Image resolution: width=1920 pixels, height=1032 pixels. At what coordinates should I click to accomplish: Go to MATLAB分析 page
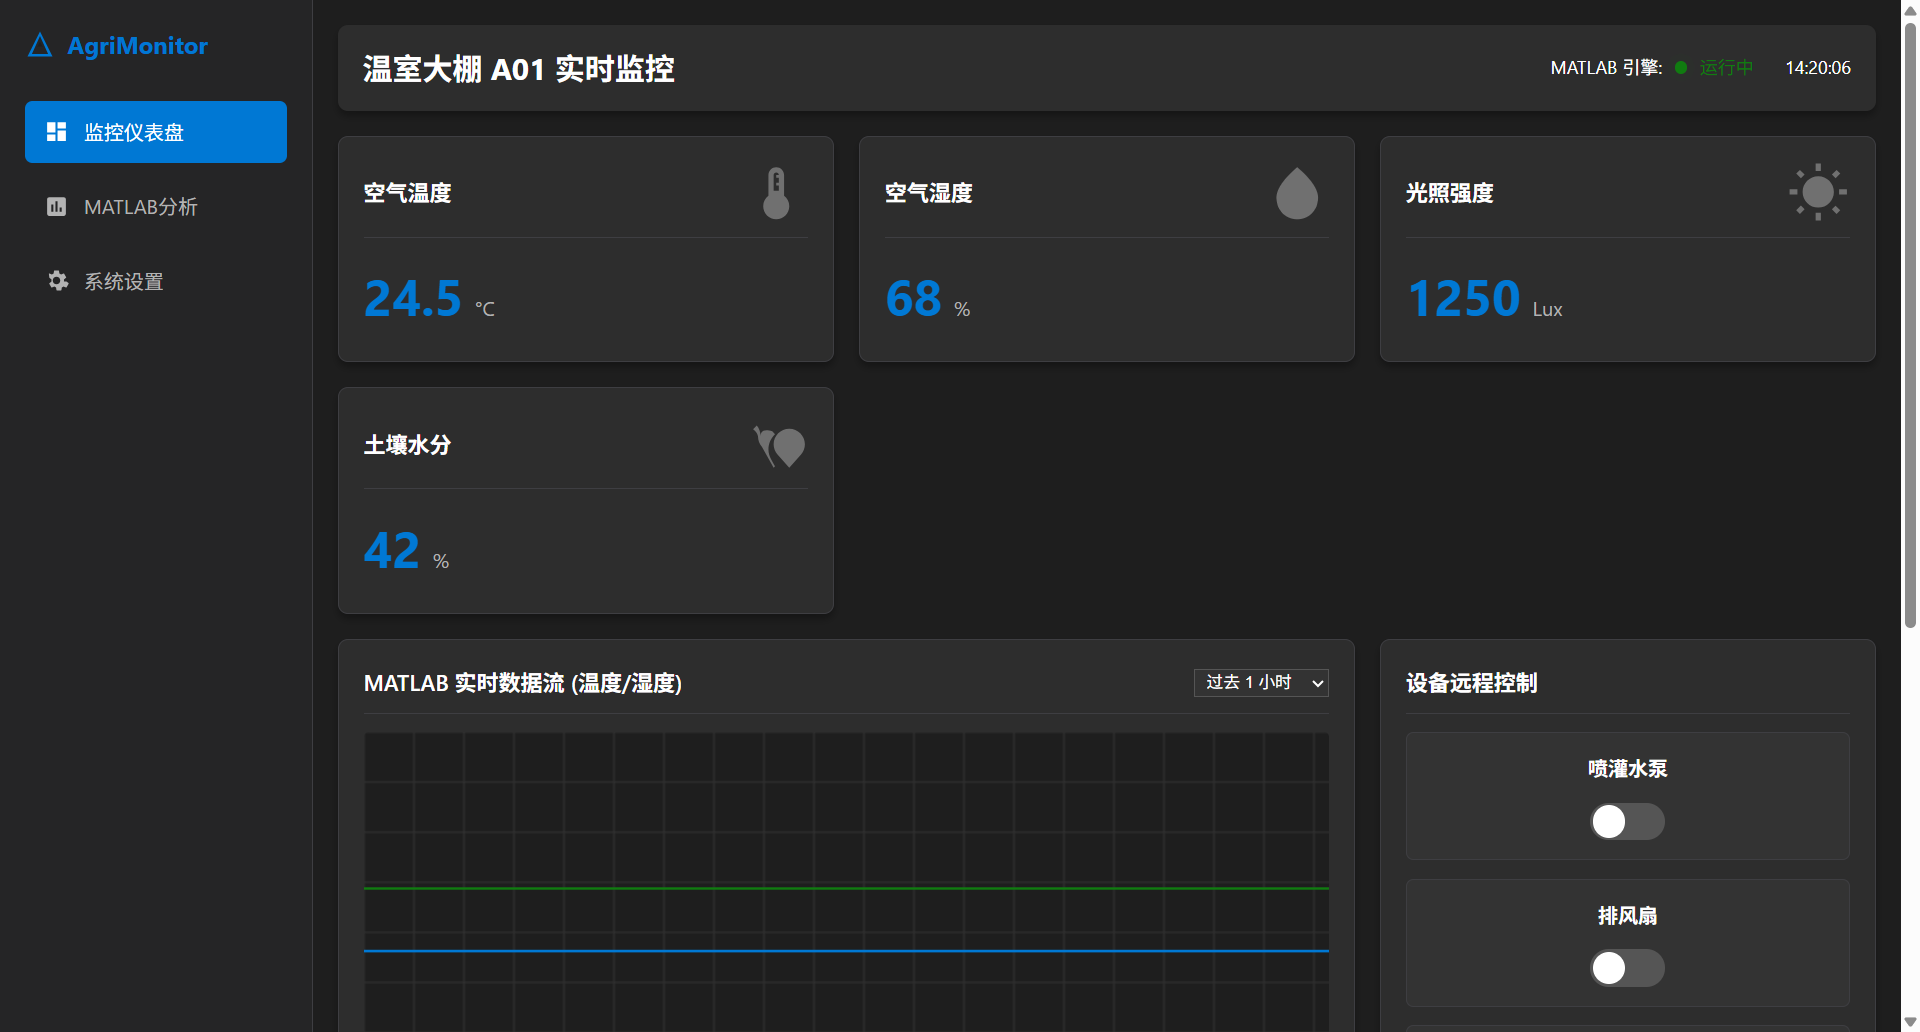tap(141, 207)
